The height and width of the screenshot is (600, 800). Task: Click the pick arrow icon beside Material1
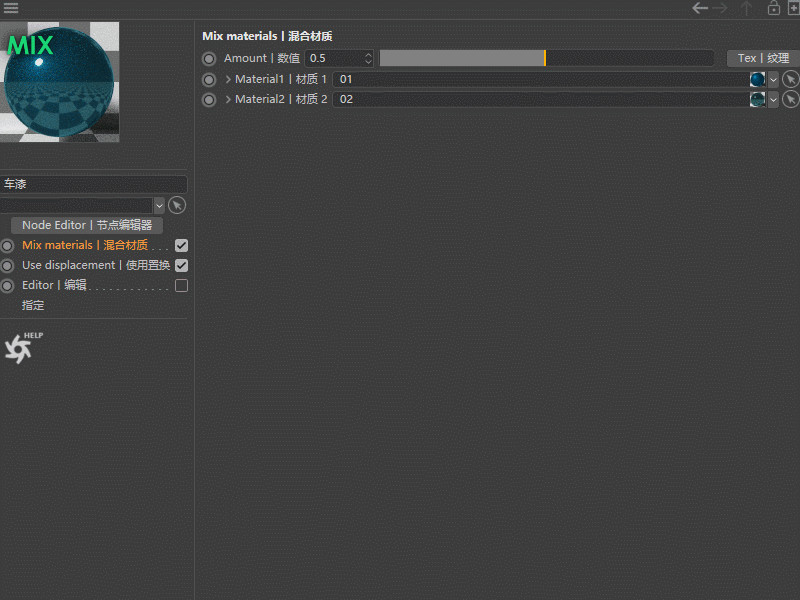pos(790,80)
